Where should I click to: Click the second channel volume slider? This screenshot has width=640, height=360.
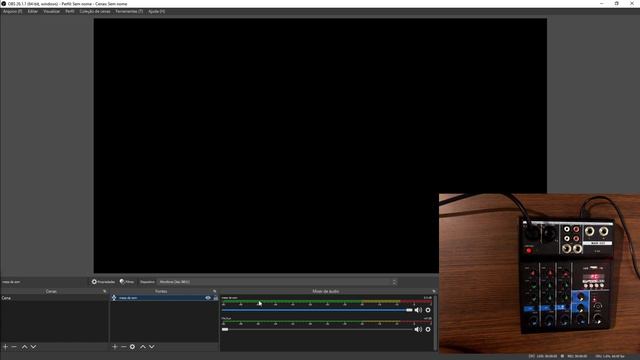[x=317, y=329]
